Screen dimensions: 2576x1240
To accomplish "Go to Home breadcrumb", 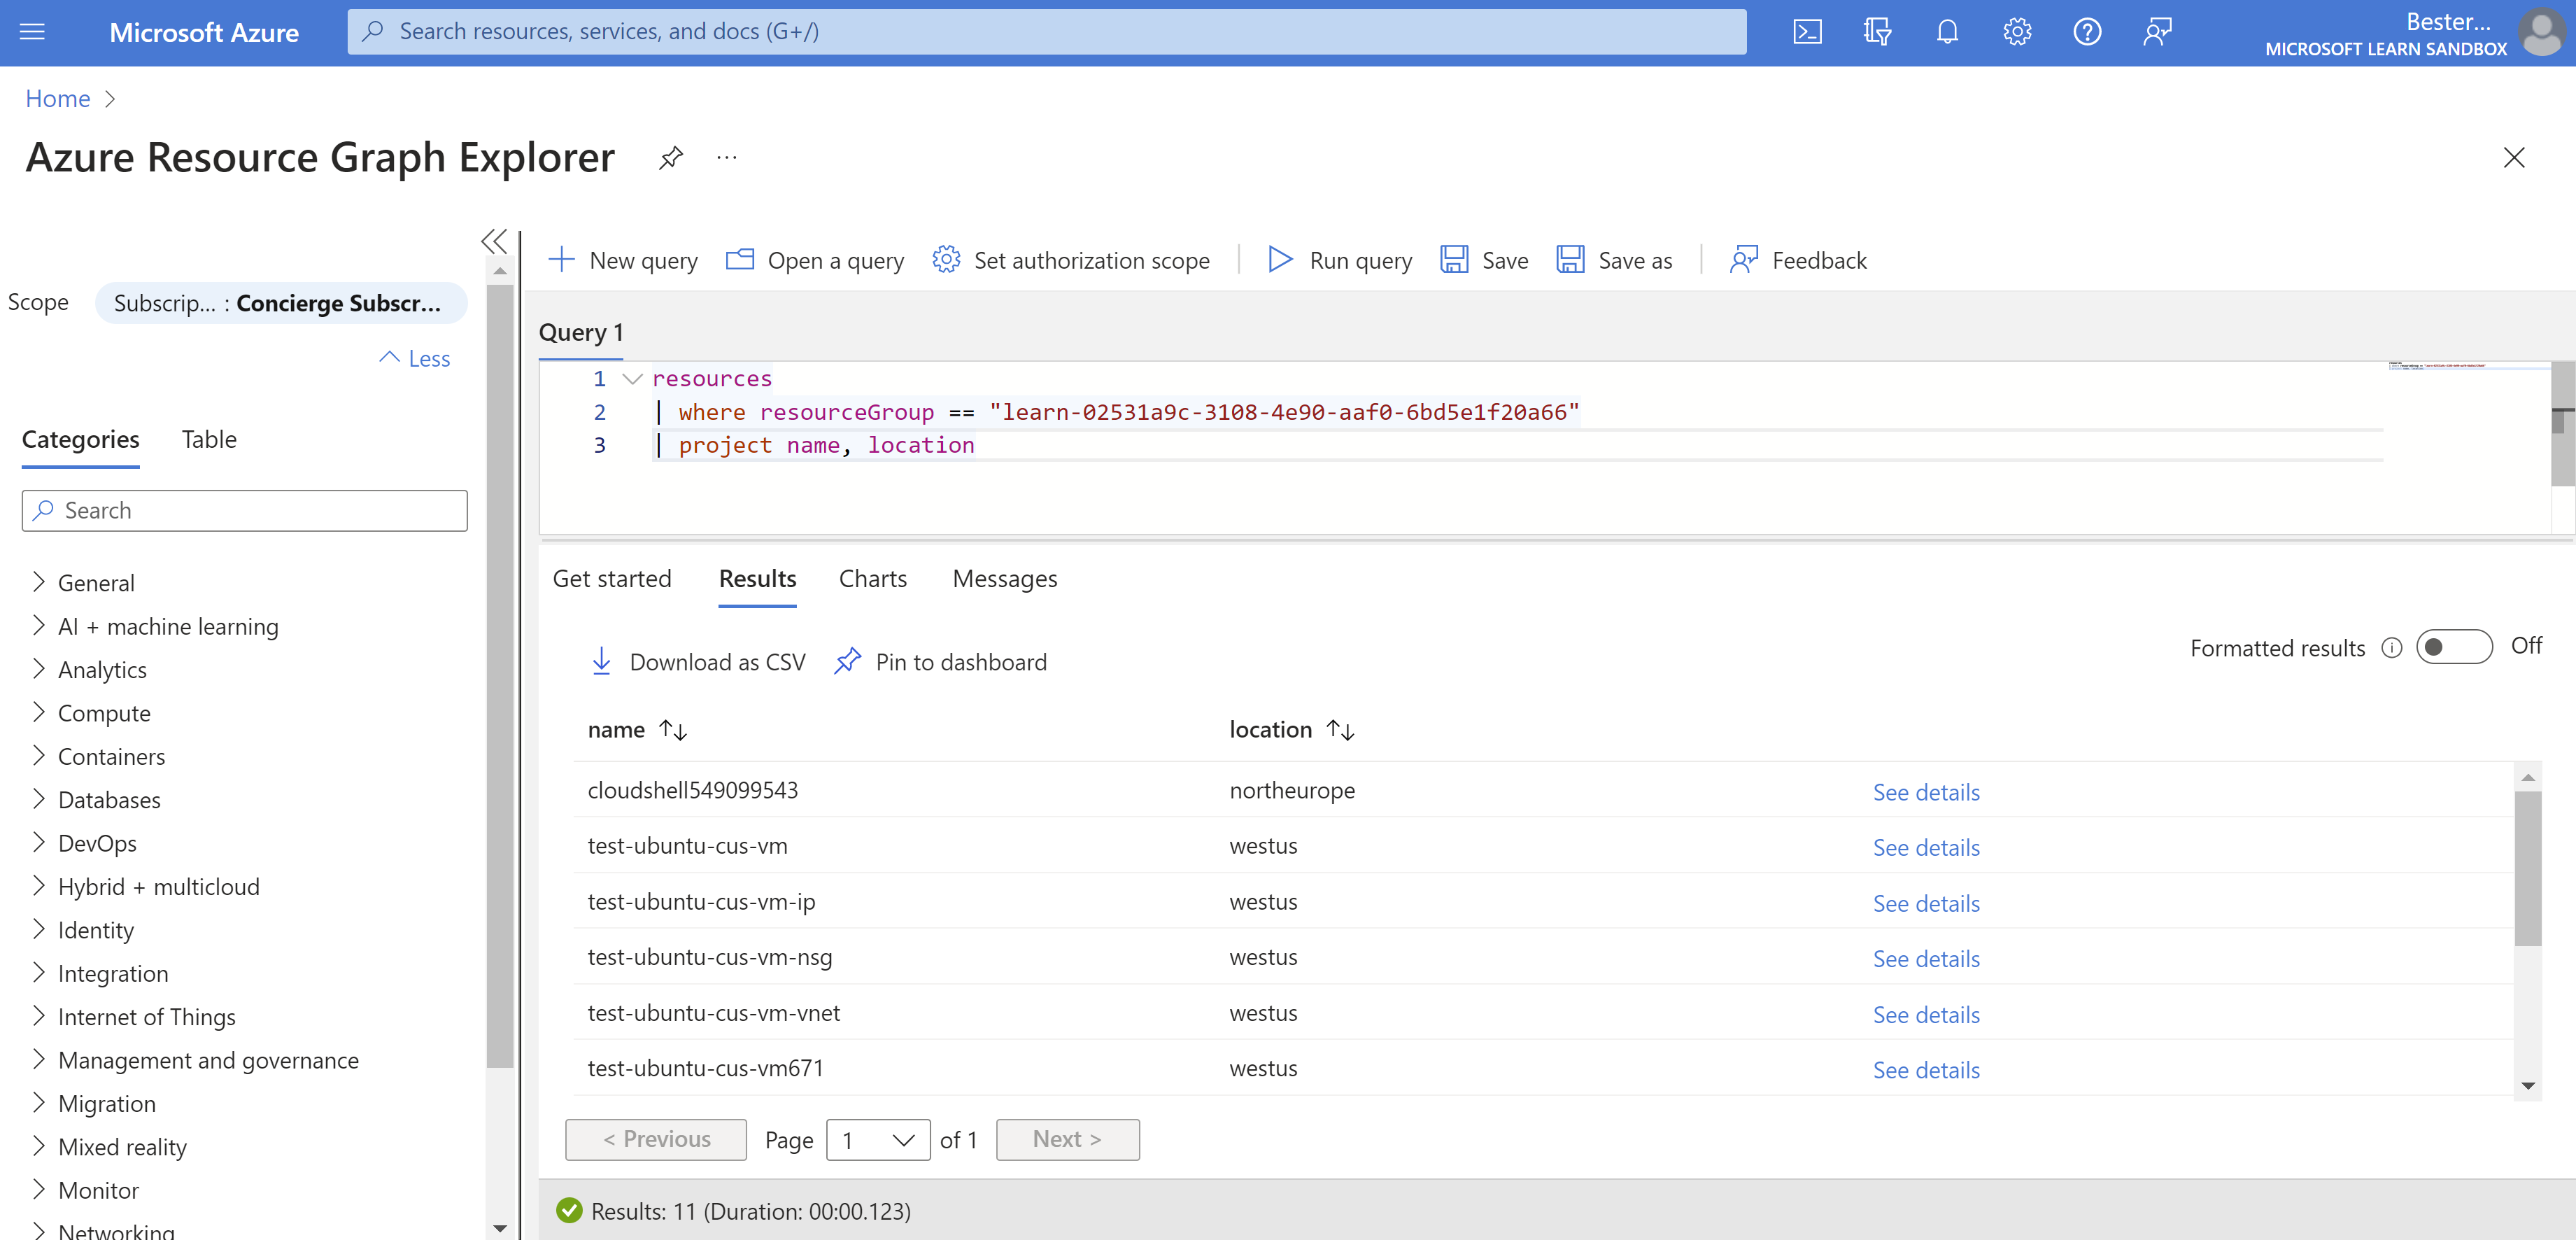I will (57, 98).
